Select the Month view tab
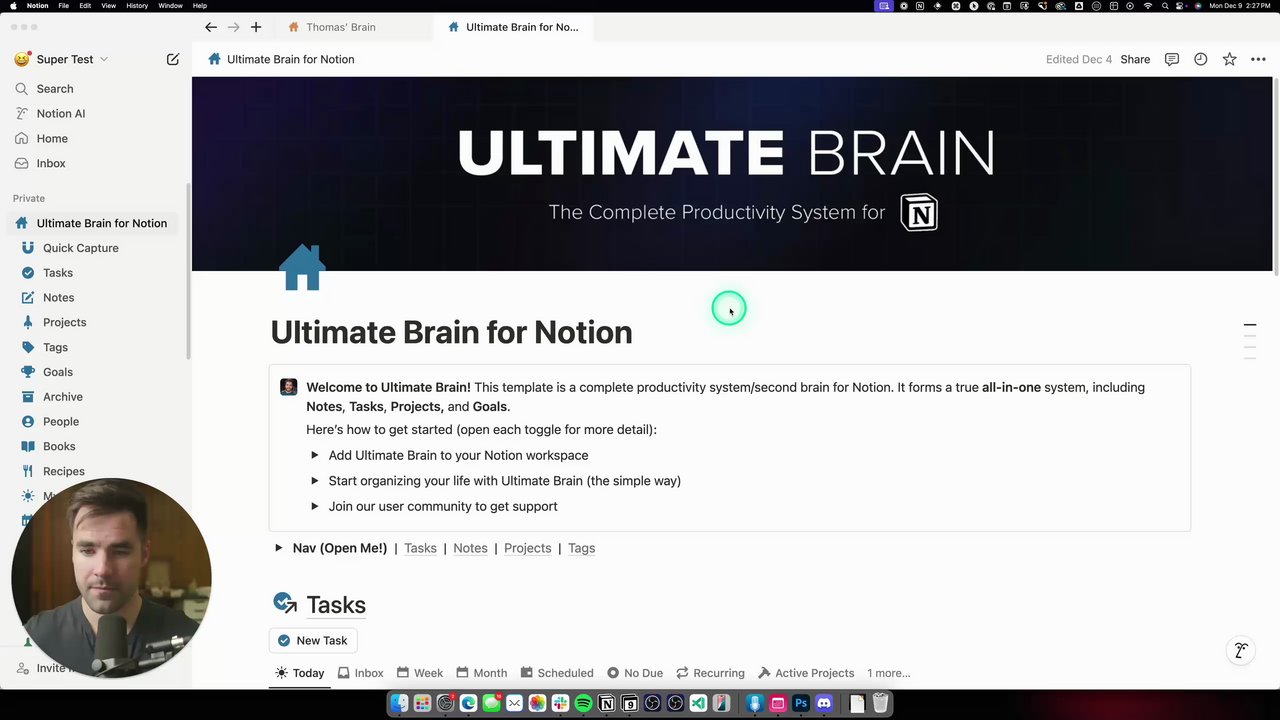 [x=482, y=673]
